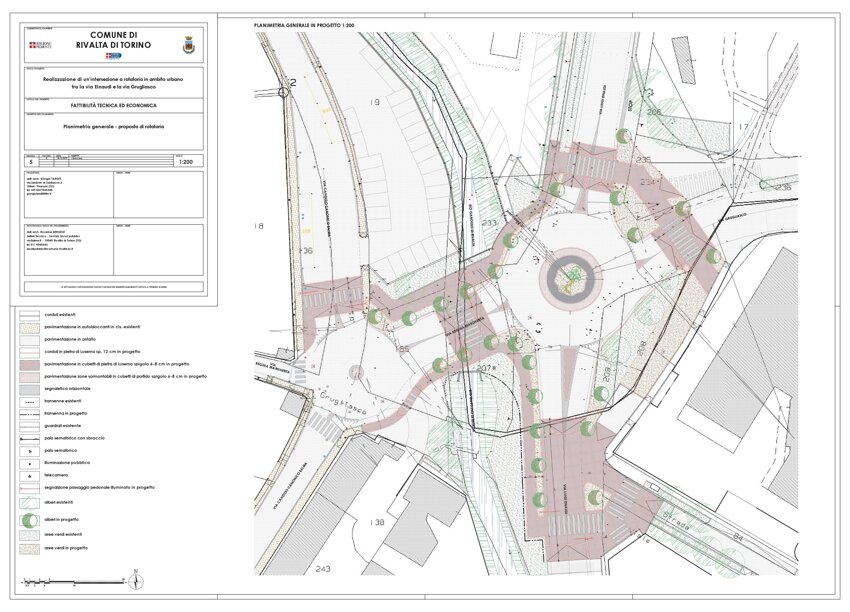The image size is (850, 612).
Task: Click the 'segnaletica orizzontale' grey swatch
Action: click(x=30, y=388)
